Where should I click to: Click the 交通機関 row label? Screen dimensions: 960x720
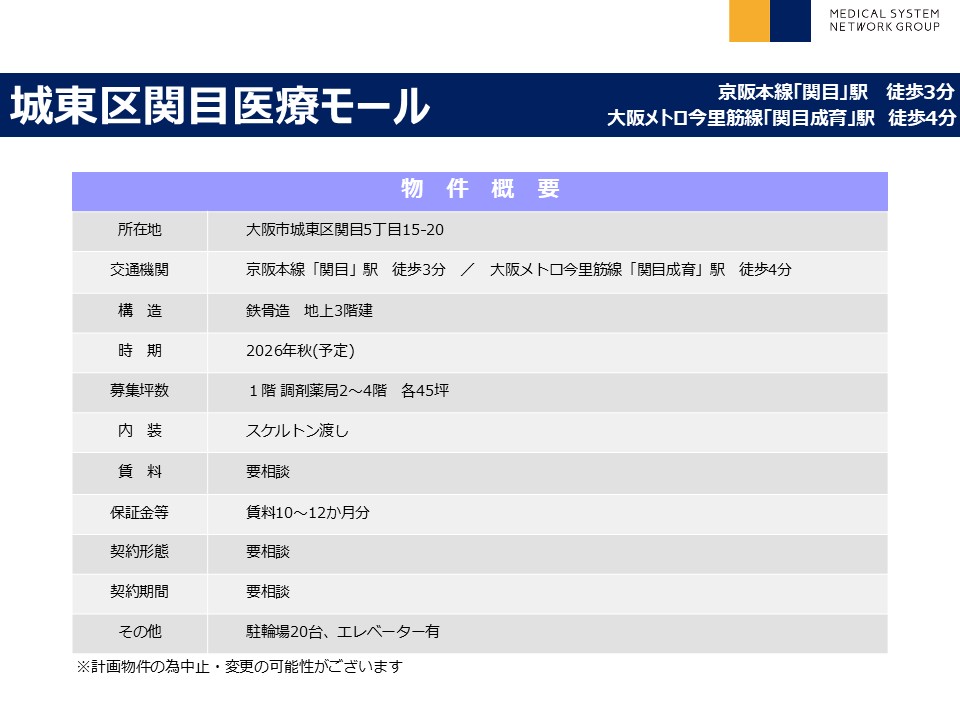[140, 269]
